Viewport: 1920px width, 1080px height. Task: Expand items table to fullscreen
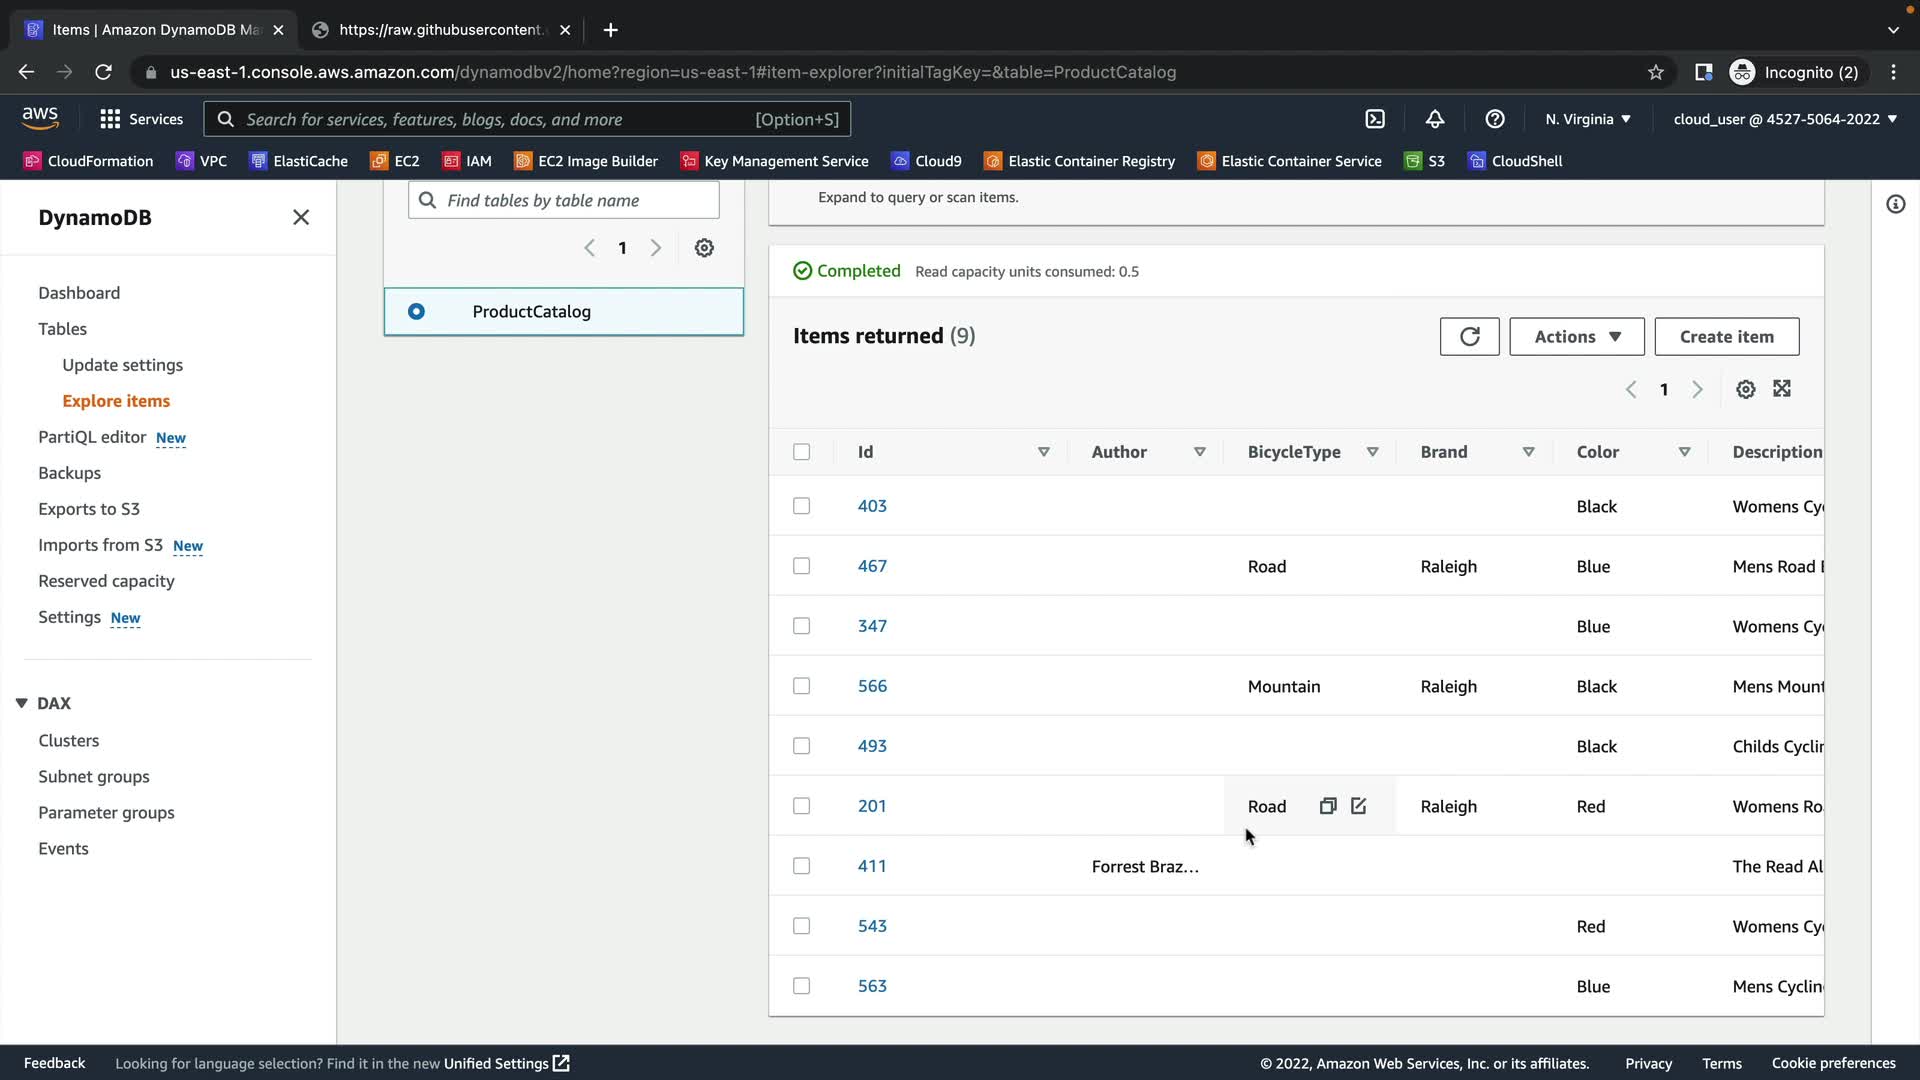pos(1782,389)
